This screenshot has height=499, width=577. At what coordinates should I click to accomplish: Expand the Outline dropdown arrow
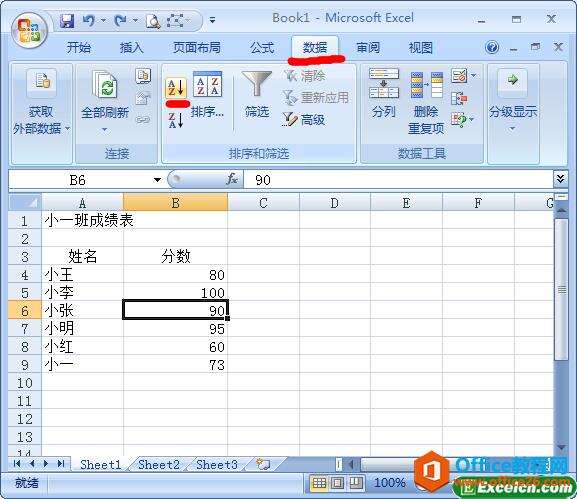[x=512, y=128]
